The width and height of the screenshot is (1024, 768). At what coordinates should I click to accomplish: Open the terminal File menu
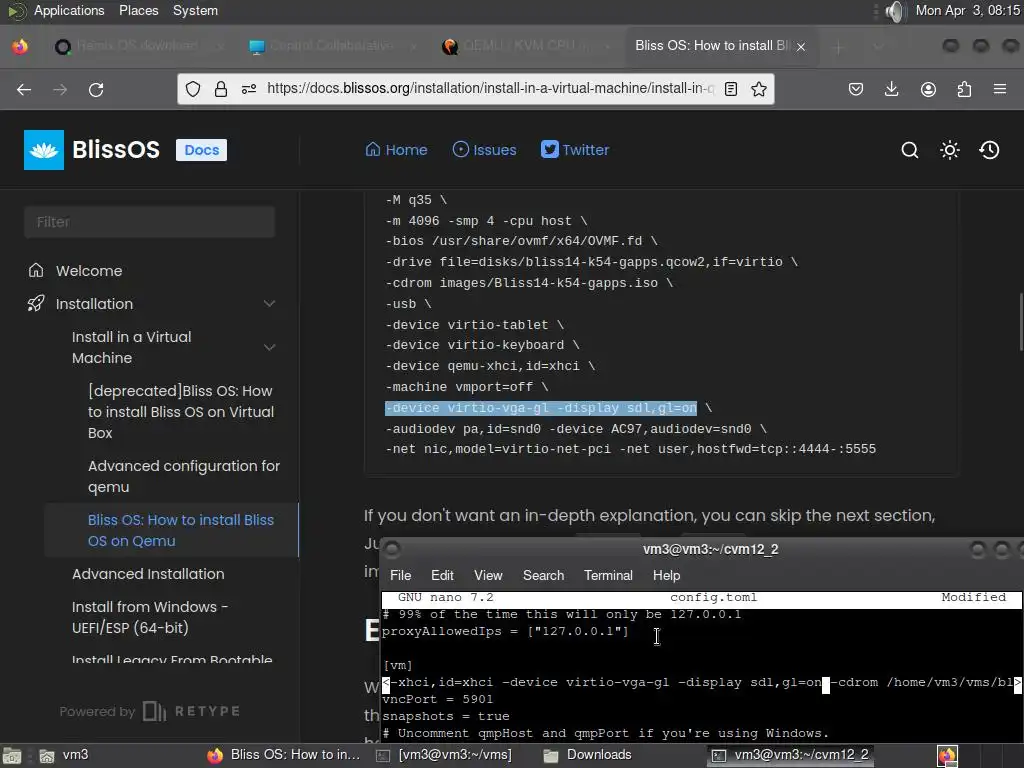pos(400,575)
